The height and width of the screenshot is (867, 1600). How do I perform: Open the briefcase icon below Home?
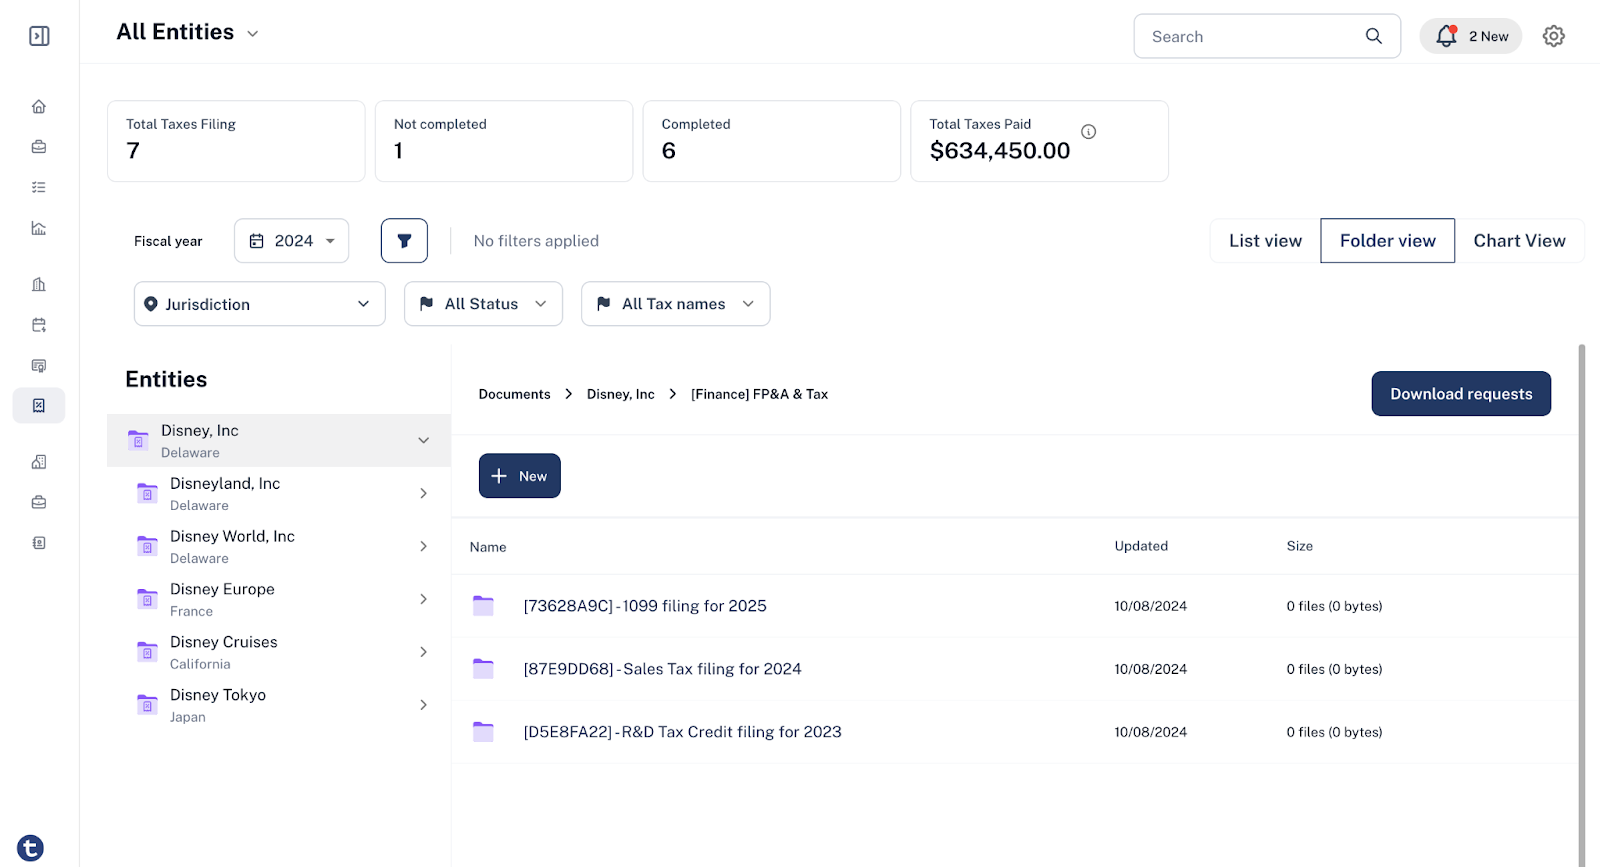(39, 147)
